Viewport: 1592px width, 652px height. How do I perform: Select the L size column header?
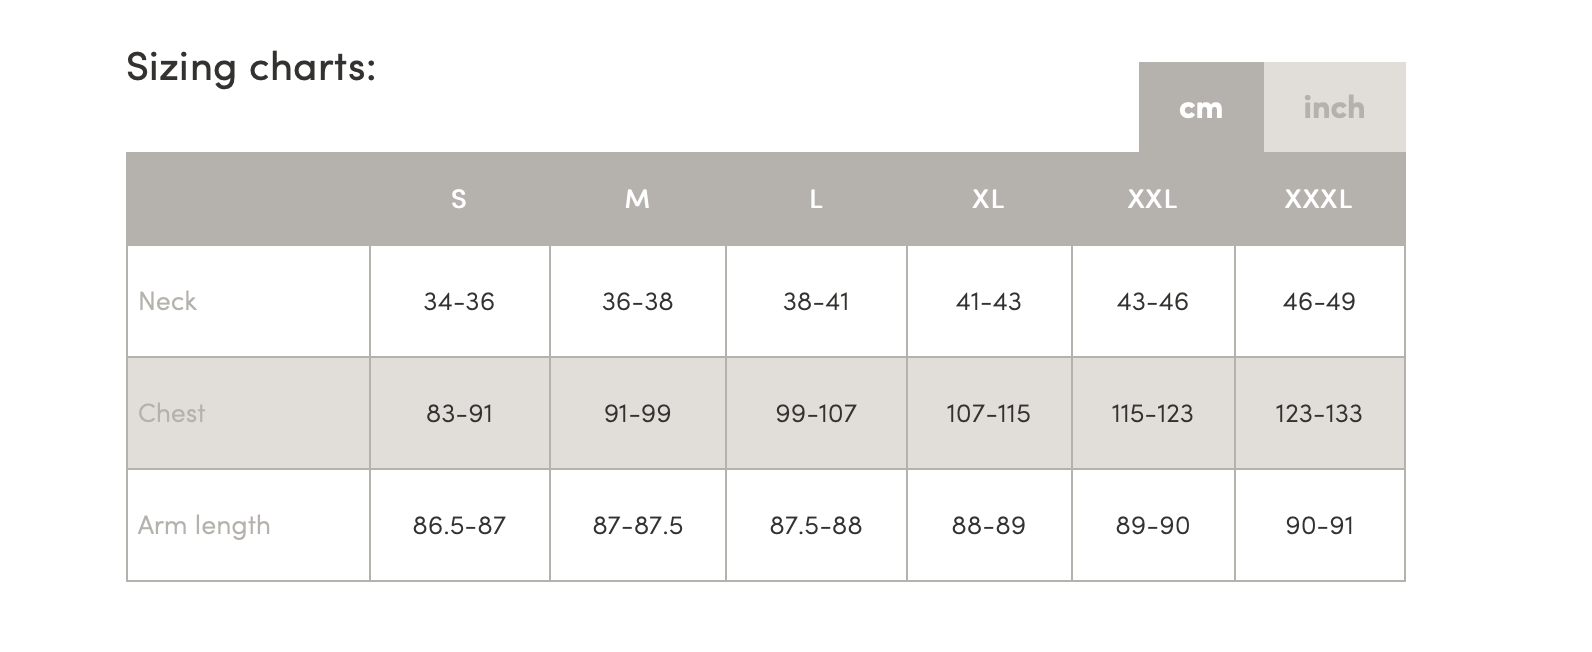click(816, 199)
